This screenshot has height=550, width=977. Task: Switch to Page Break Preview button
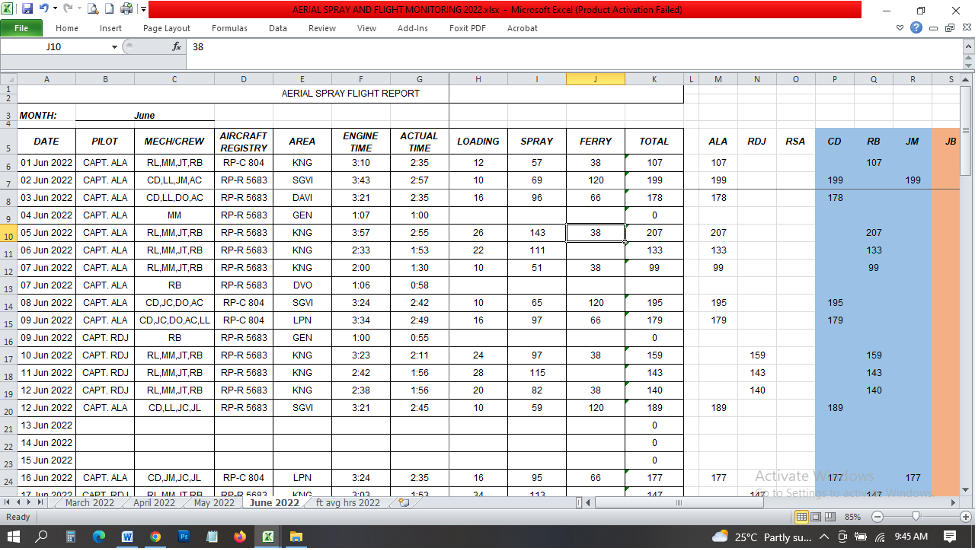coord(830,517)
